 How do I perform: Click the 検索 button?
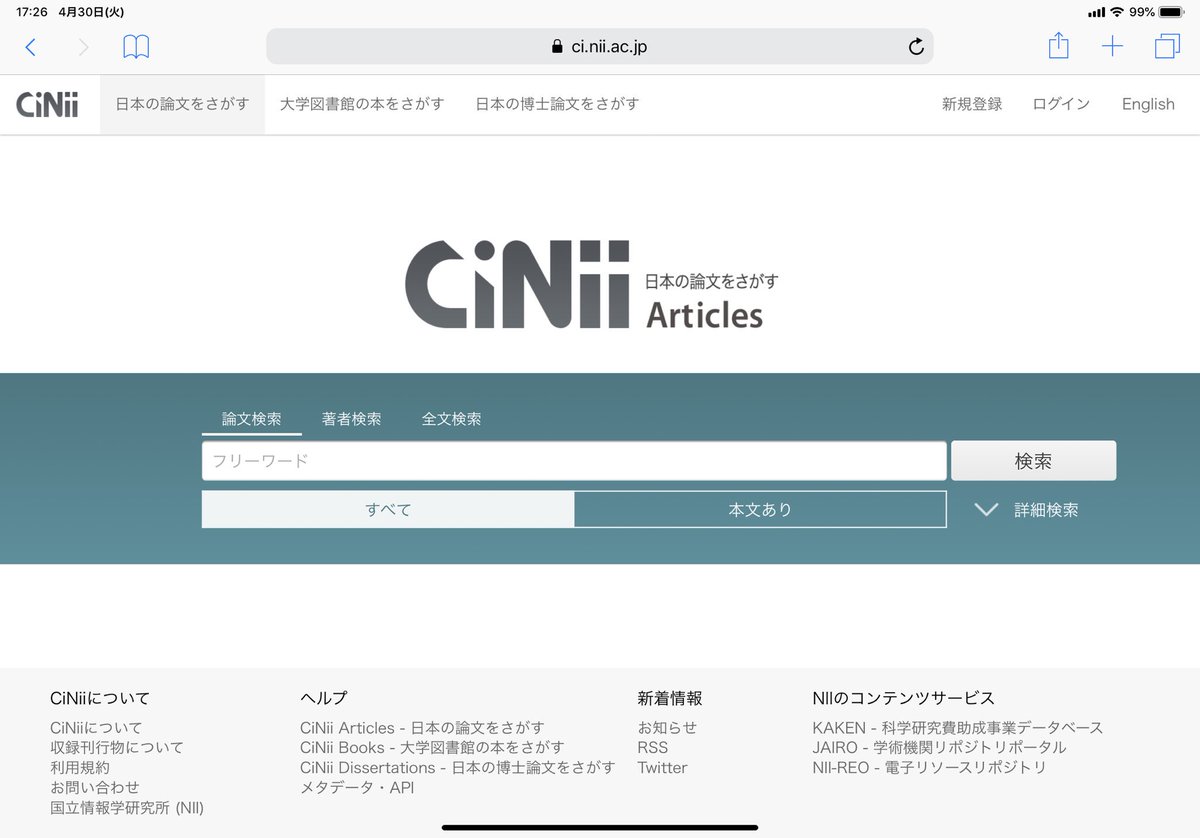click(x=1033, y=461)
